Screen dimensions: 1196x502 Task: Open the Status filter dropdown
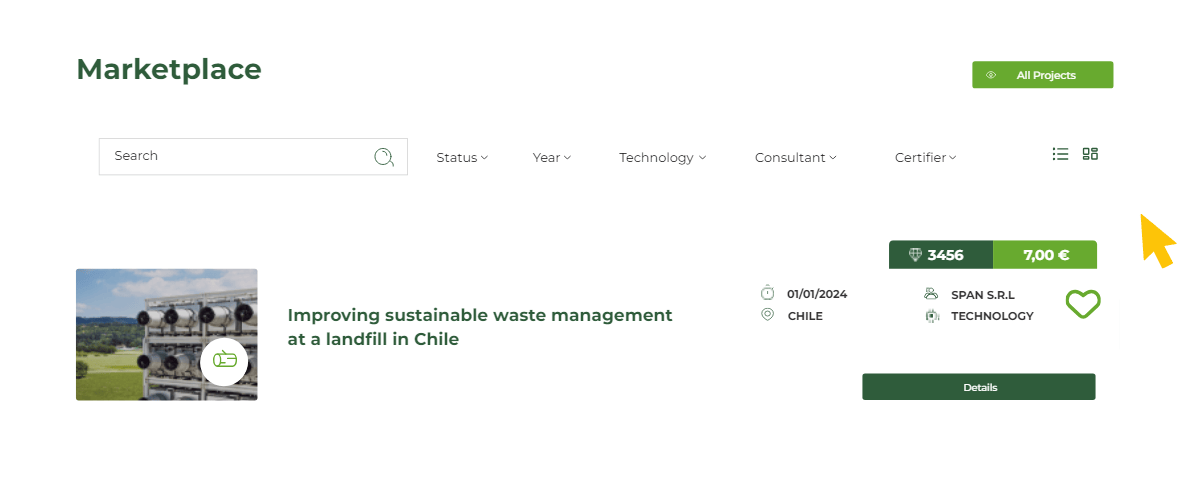point(462,157)
